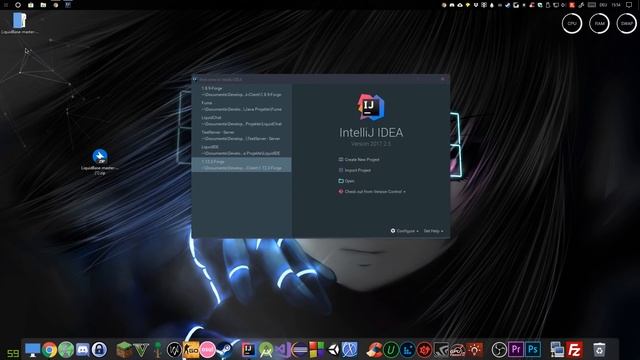
Task: Click the CPU monitor circle widget
Action: (572, 23)
